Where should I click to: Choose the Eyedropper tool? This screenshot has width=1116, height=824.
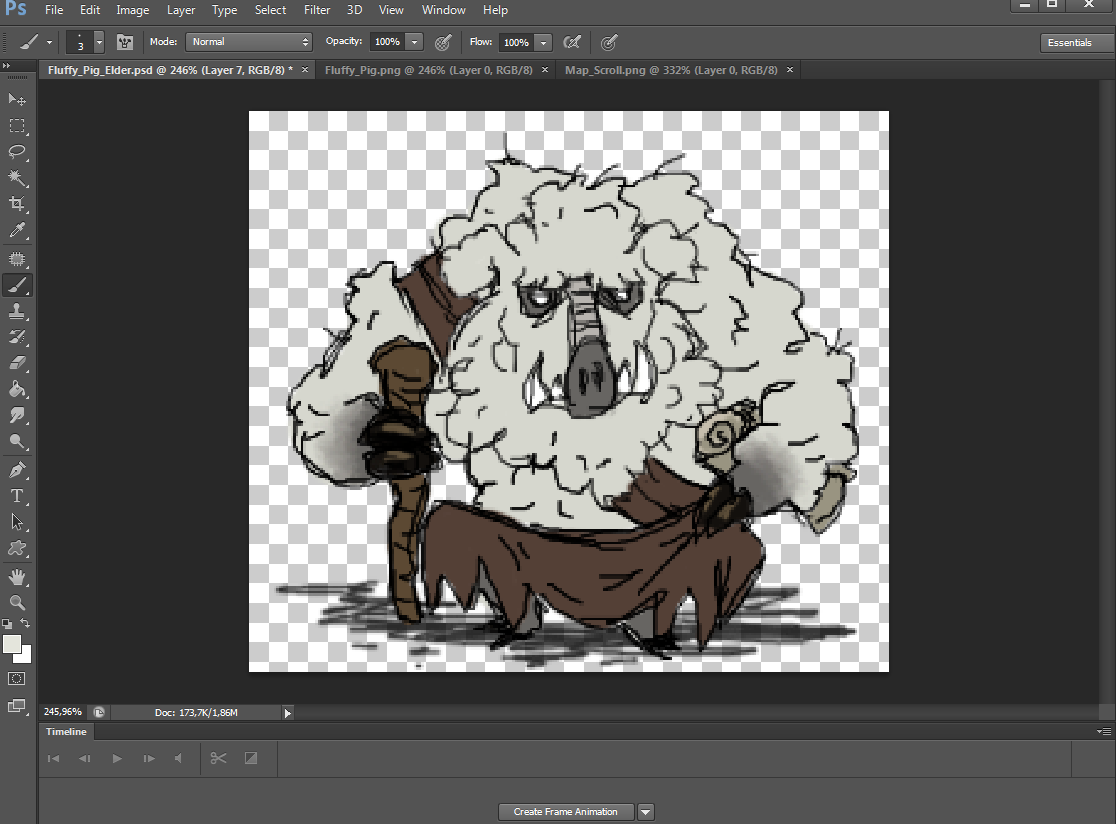pyautogui.click(x=17, y=231)
